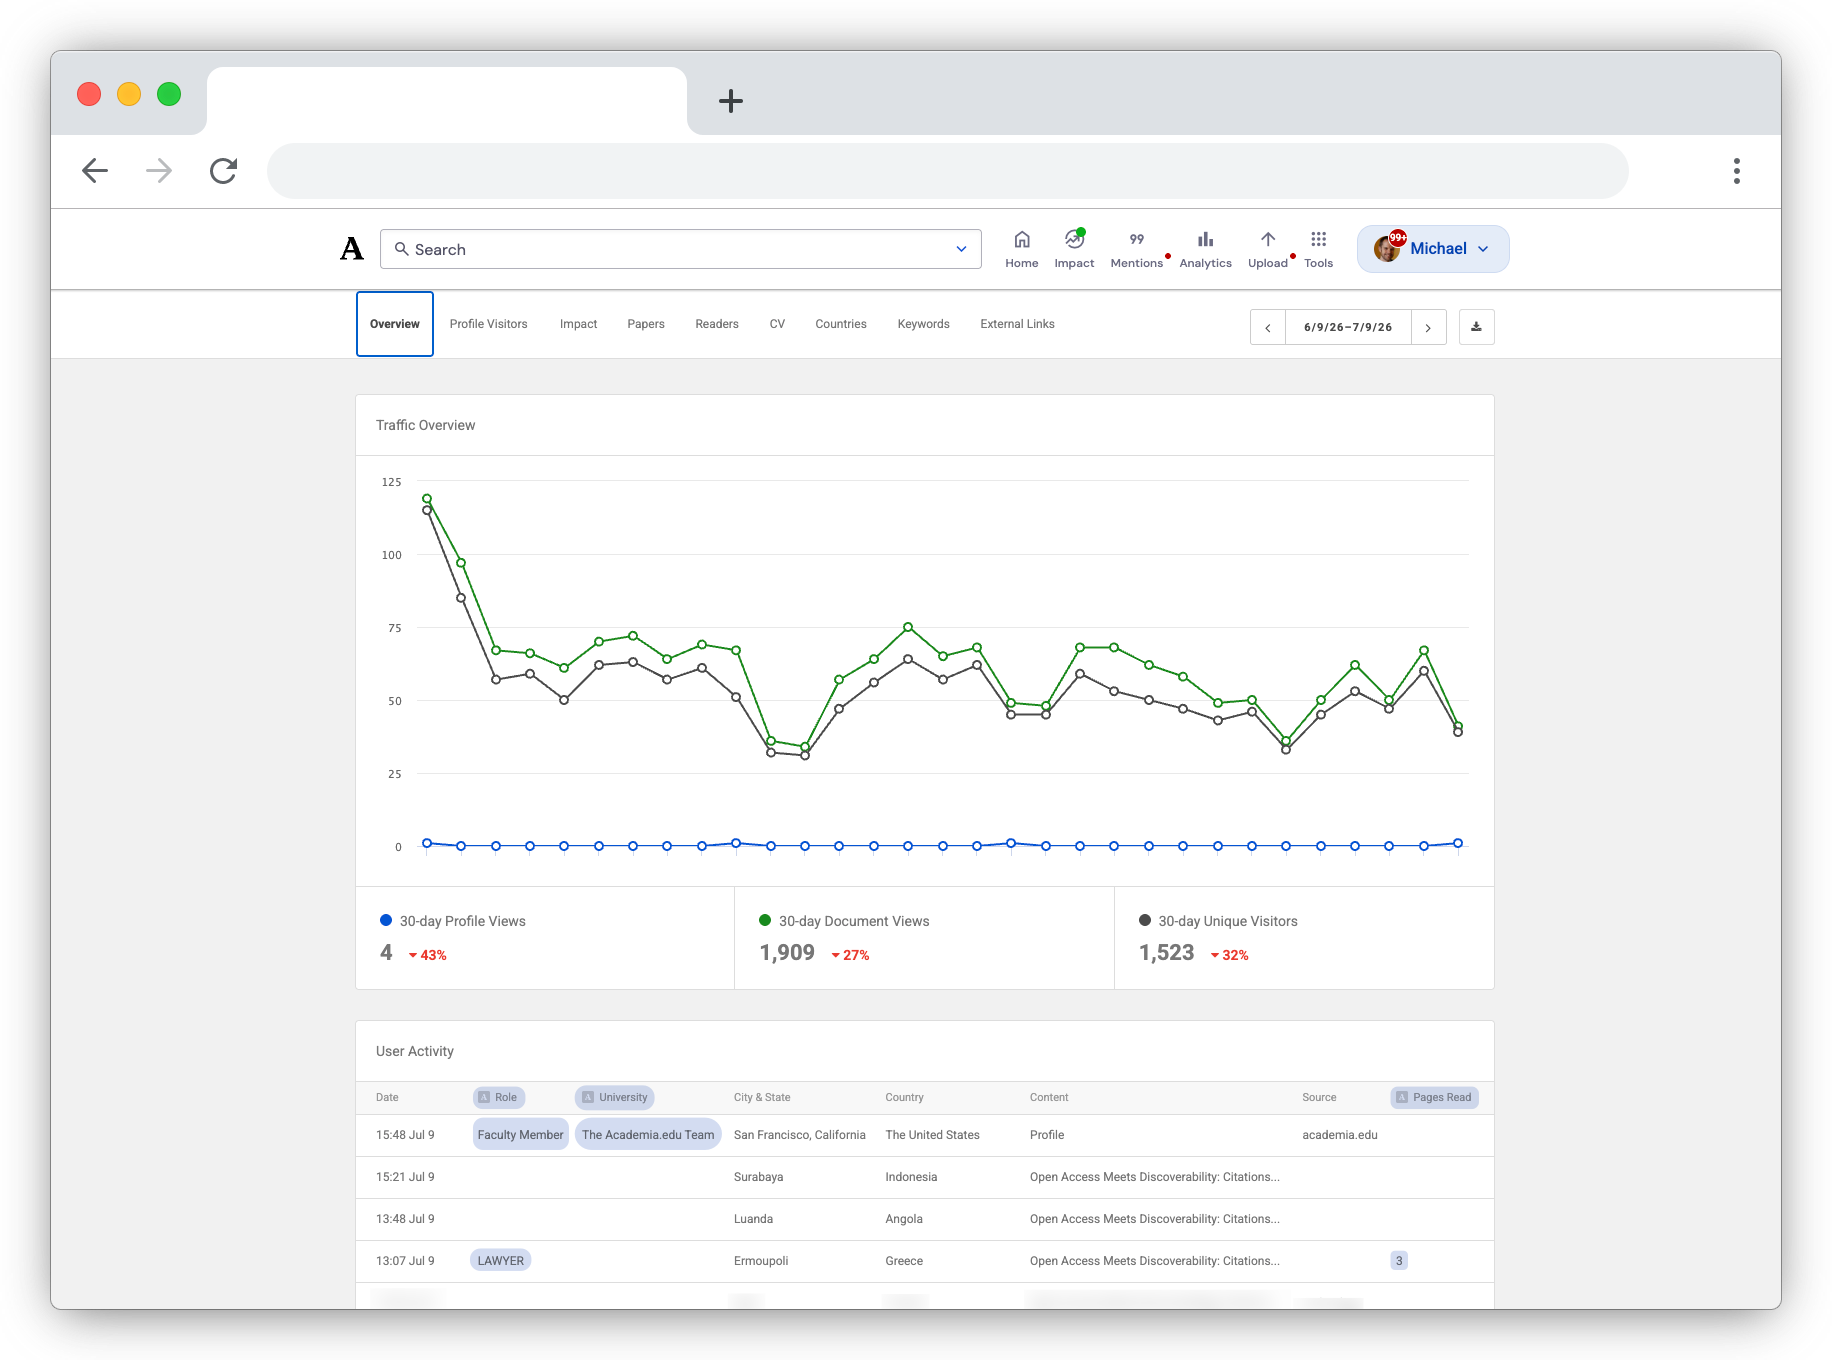Open the Tools grid icon
Image resolution: width=1832 pixels, height=1360 pixels.
coord(1318,239)
